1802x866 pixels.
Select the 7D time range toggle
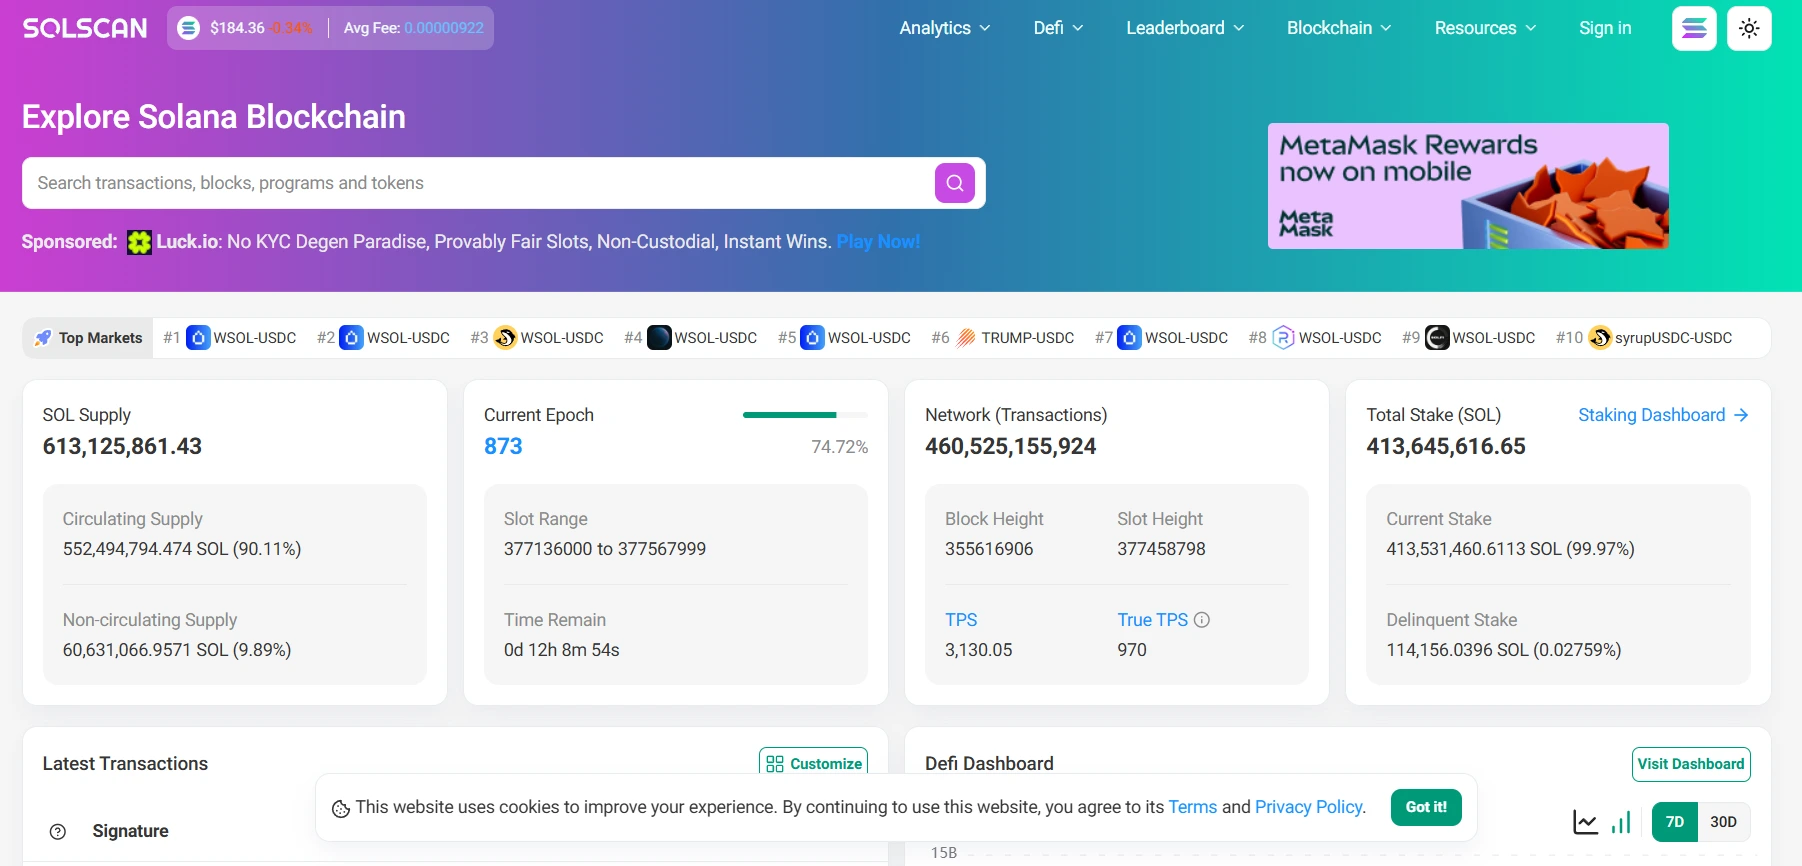point(1674,822)
